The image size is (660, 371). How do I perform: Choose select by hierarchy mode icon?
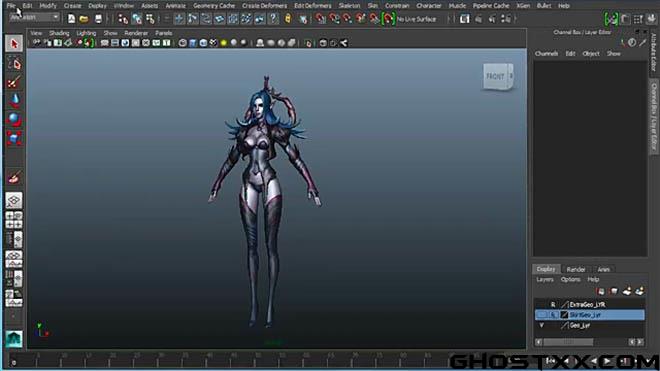pyautogui.click(x=123, y=19)
